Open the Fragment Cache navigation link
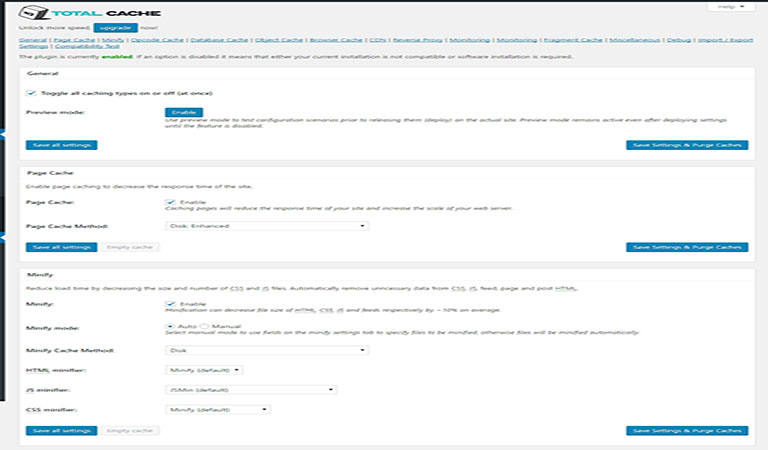768x450 pixels. click(573, 40)
